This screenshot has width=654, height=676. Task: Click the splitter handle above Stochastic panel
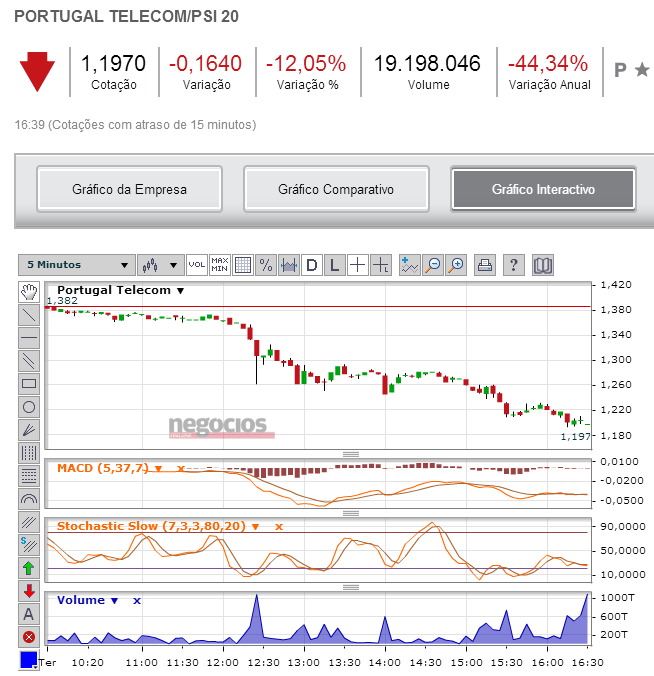point(351,513)
